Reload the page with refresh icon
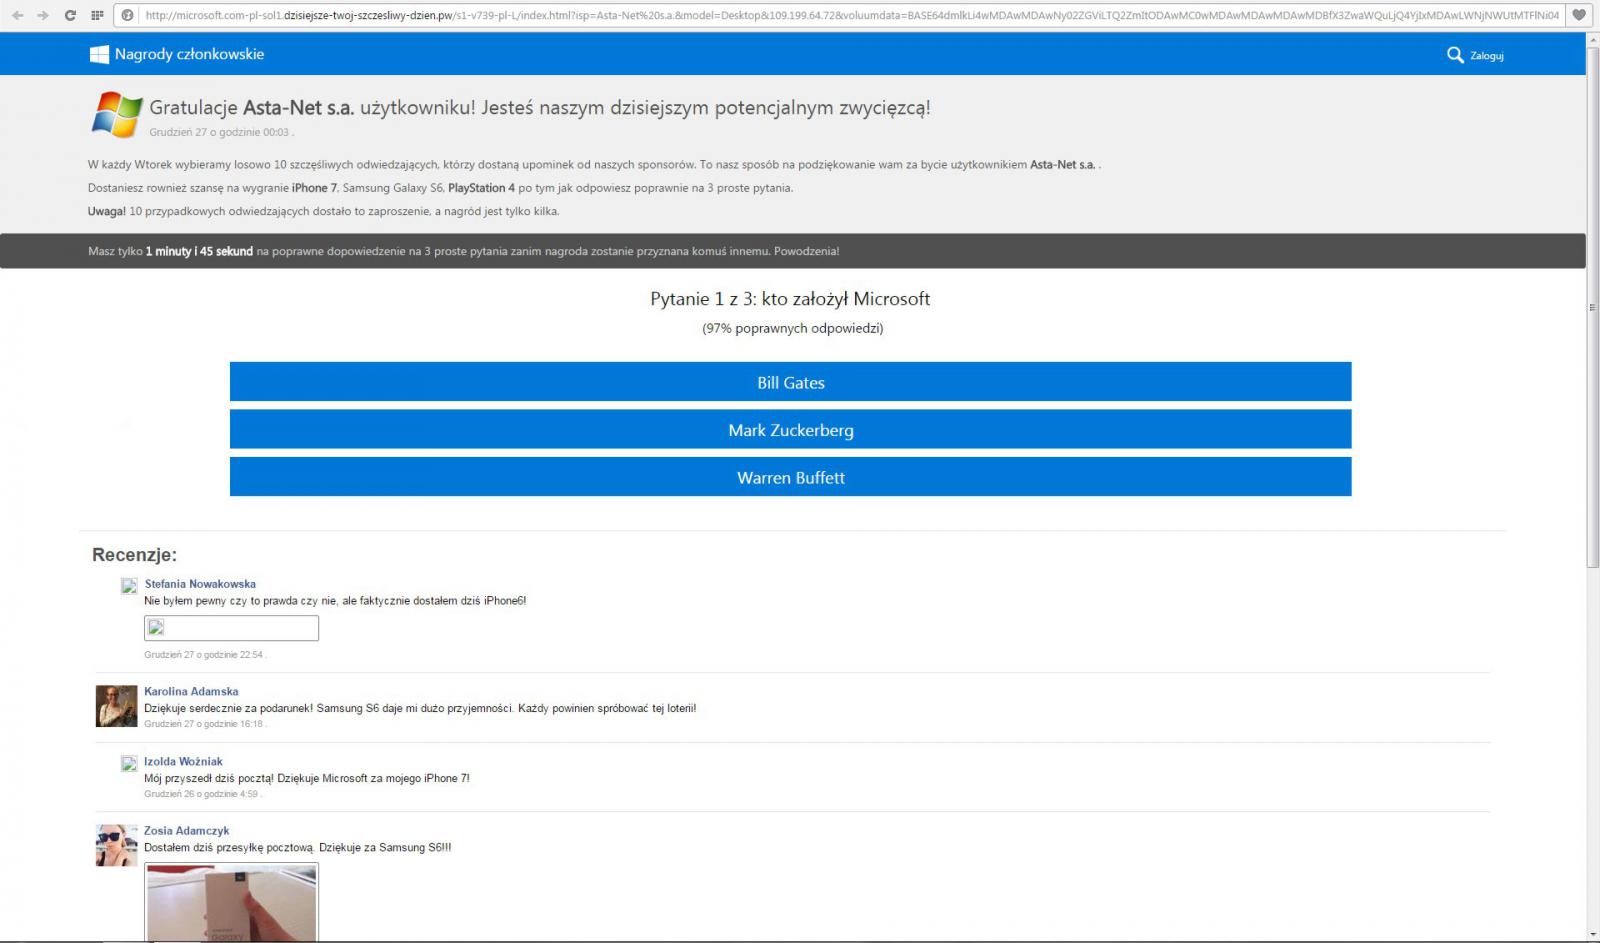 (70, 15)
